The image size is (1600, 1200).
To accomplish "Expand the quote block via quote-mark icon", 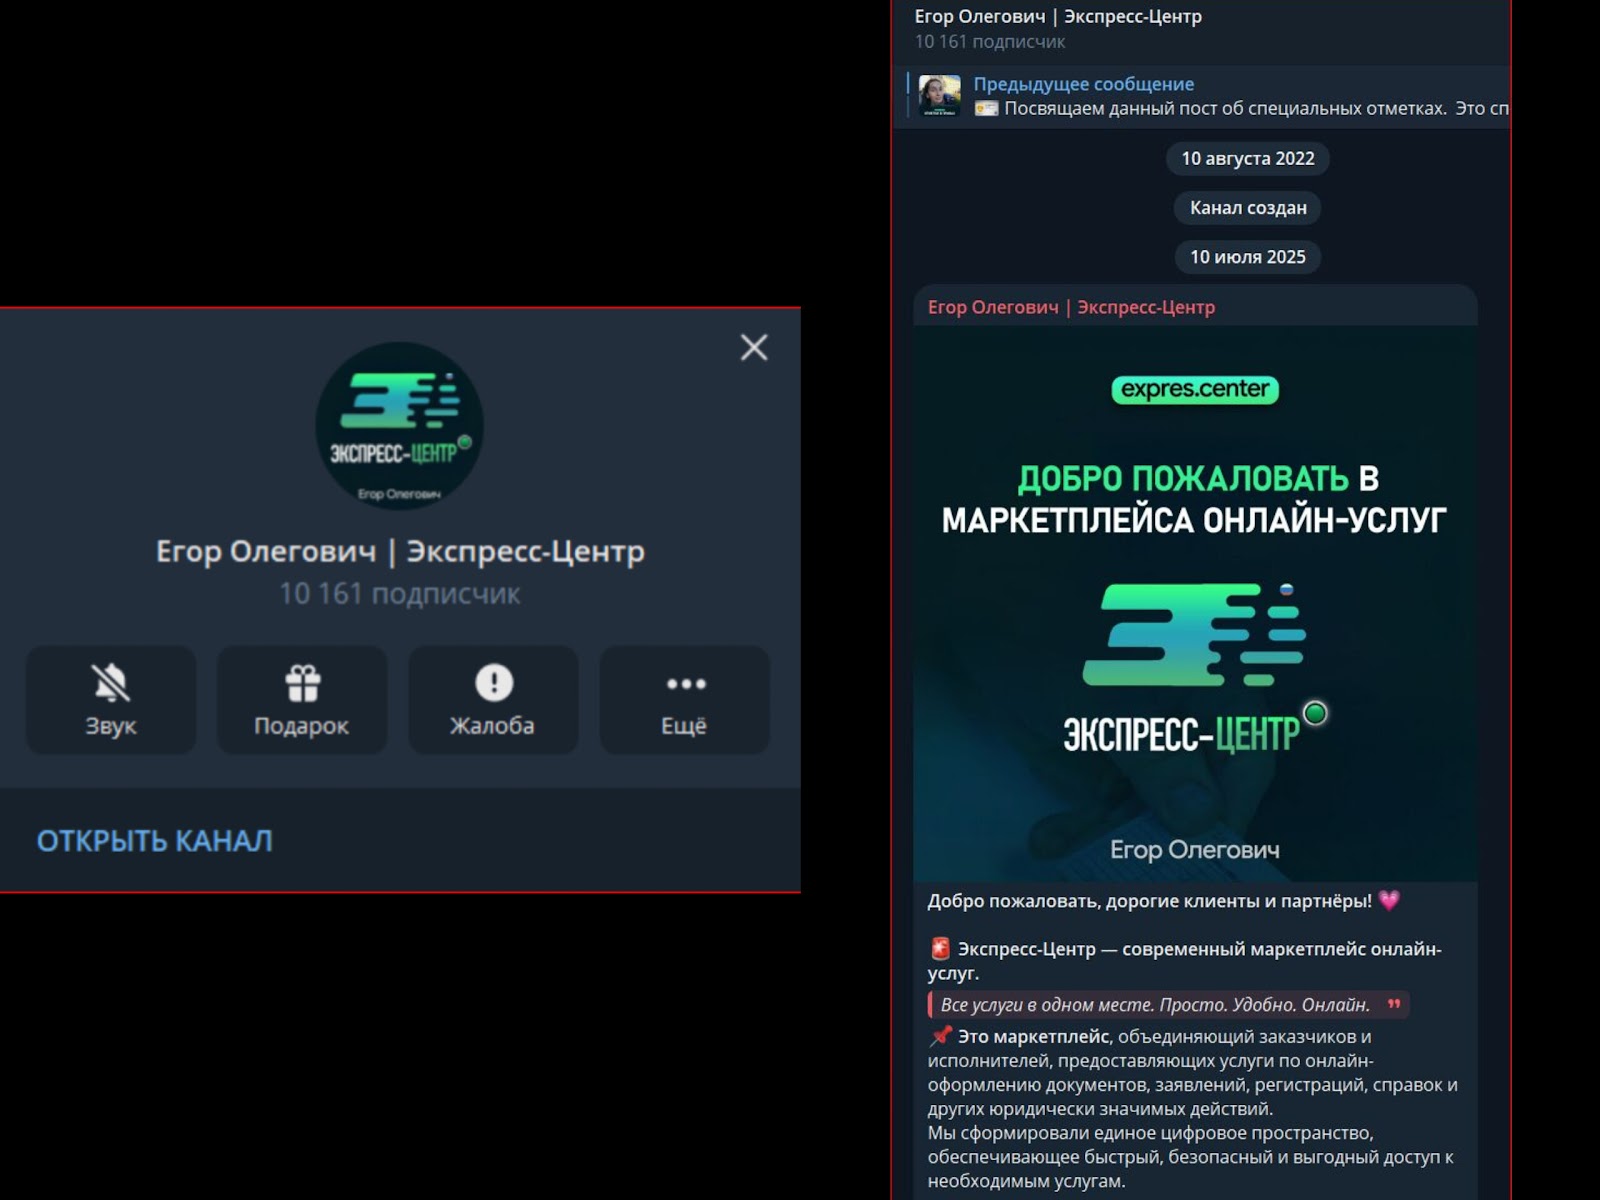I will click(x=1394, y=1004).
